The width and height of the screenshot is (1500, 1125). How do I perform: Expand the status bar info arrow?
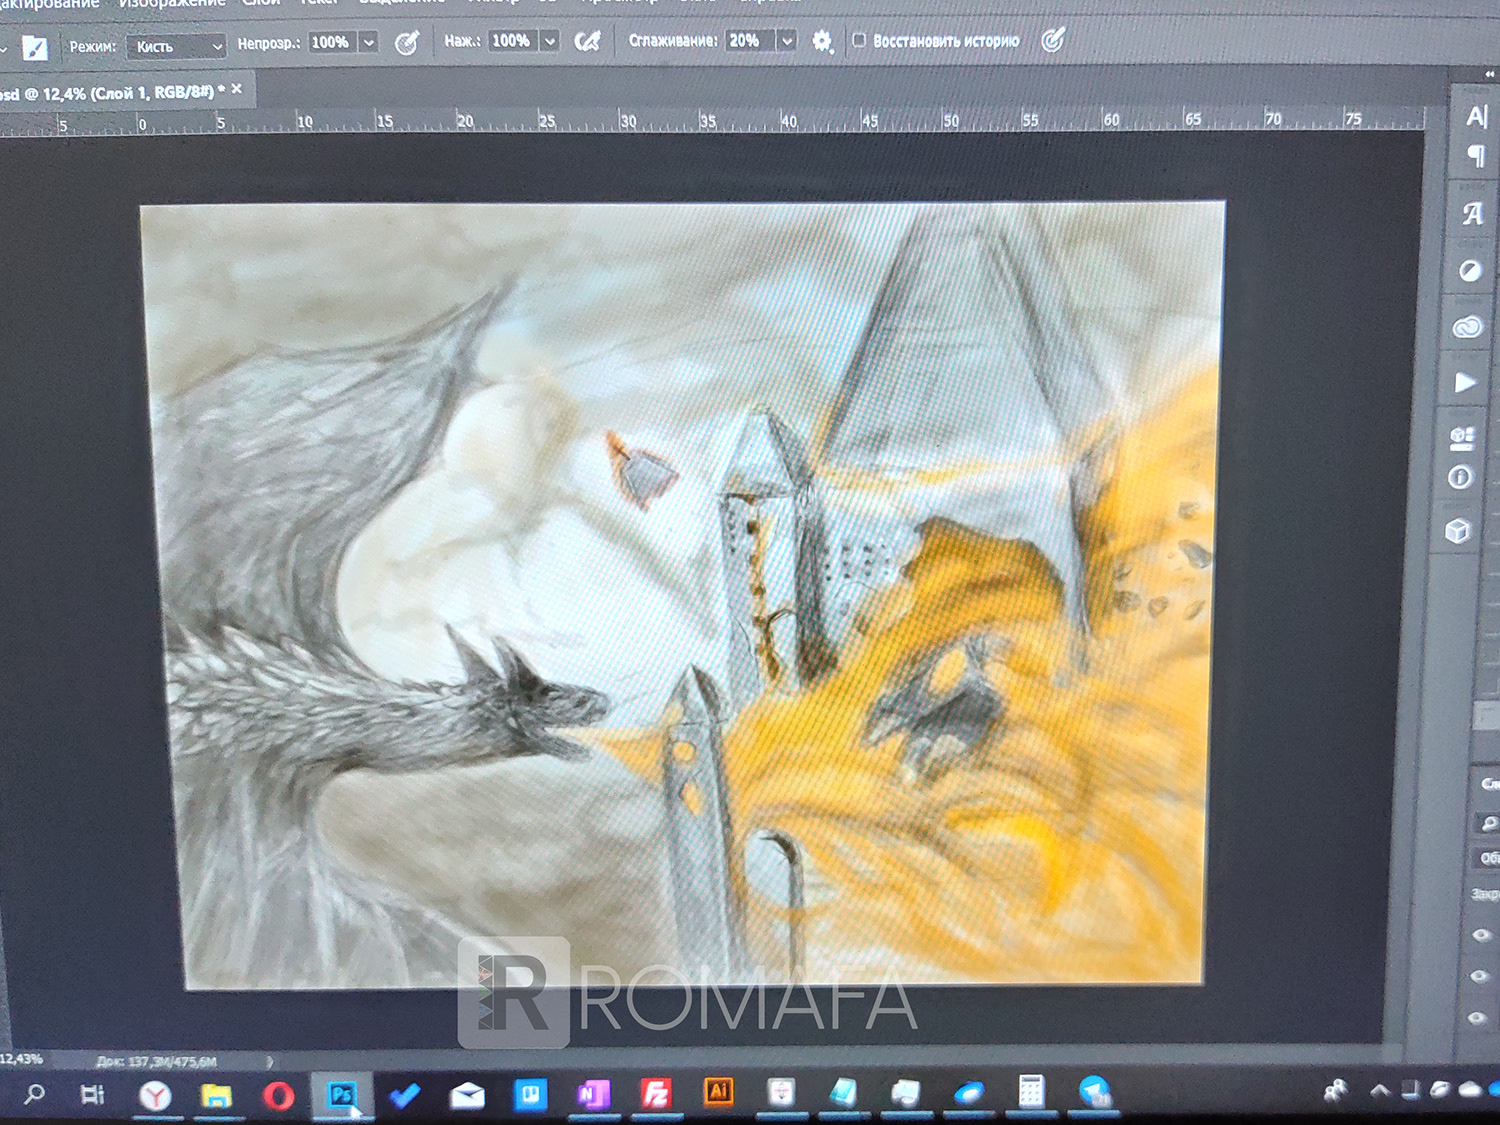[269, 1062]
